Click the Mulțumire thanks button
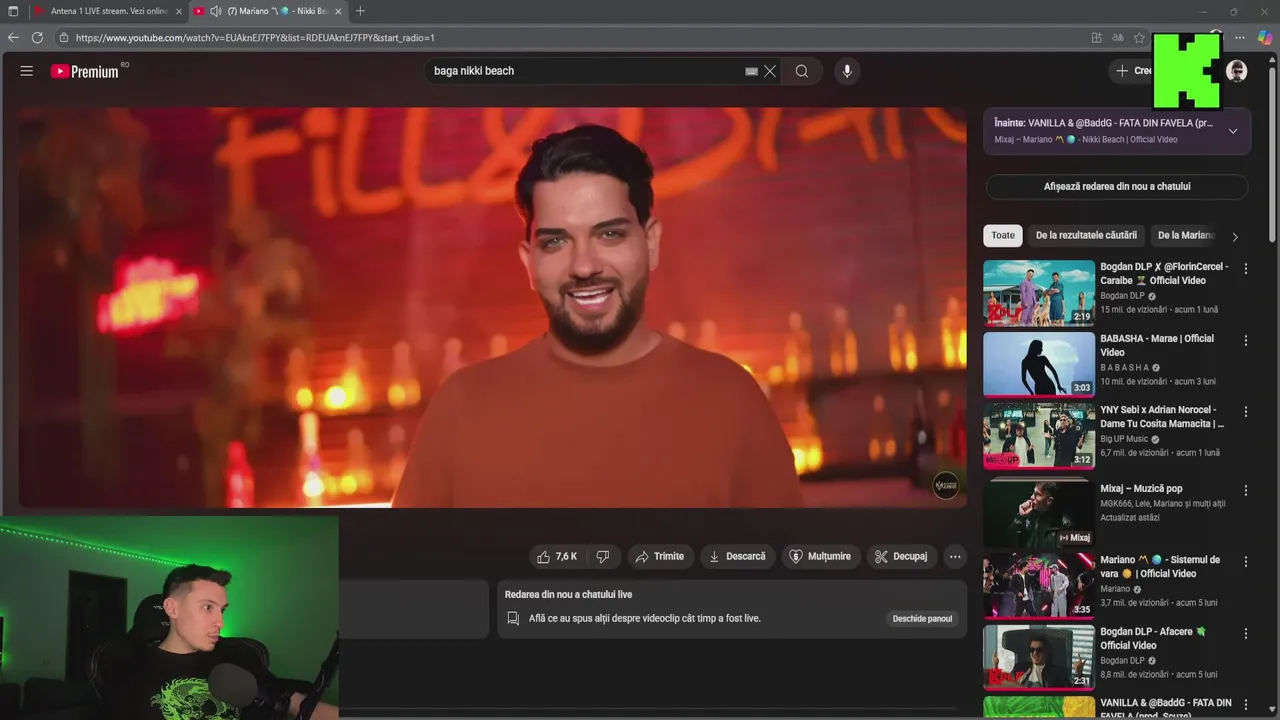The image size is (1280, 720). pyautogui.click(x=820, y=557)
